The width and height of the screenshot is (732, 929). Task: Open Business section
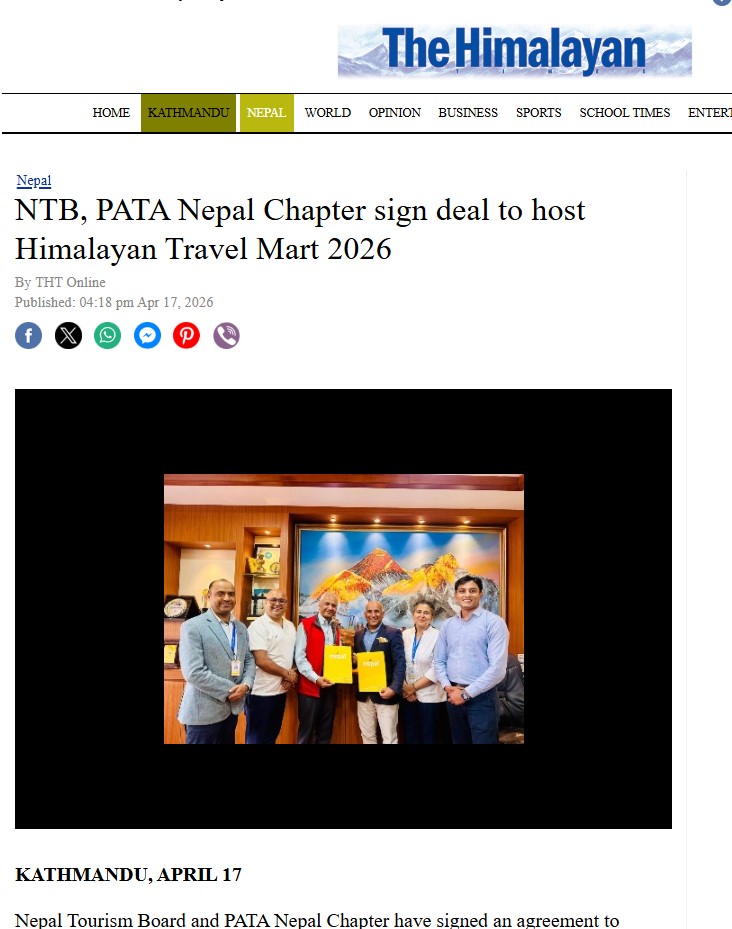(468, 113)
